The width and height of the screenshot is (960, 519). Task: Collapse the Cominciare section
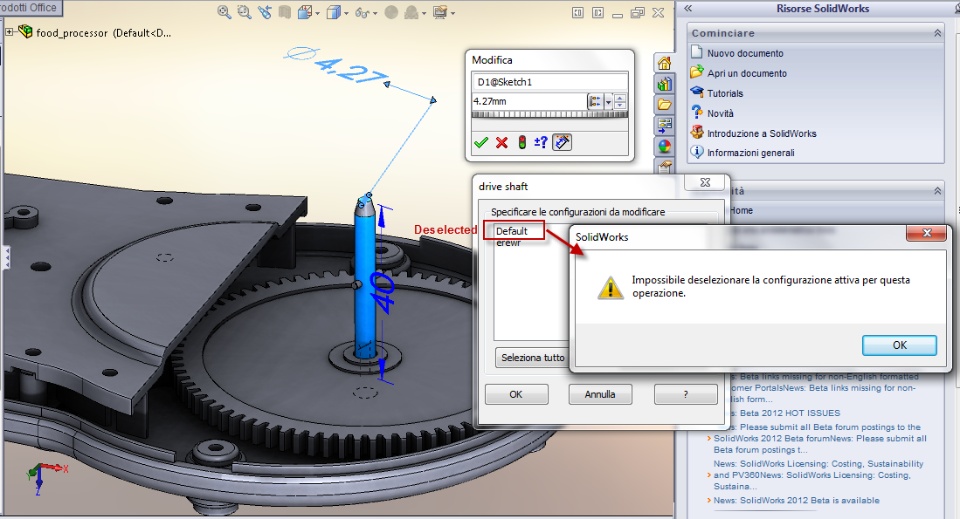pos(937,33)
